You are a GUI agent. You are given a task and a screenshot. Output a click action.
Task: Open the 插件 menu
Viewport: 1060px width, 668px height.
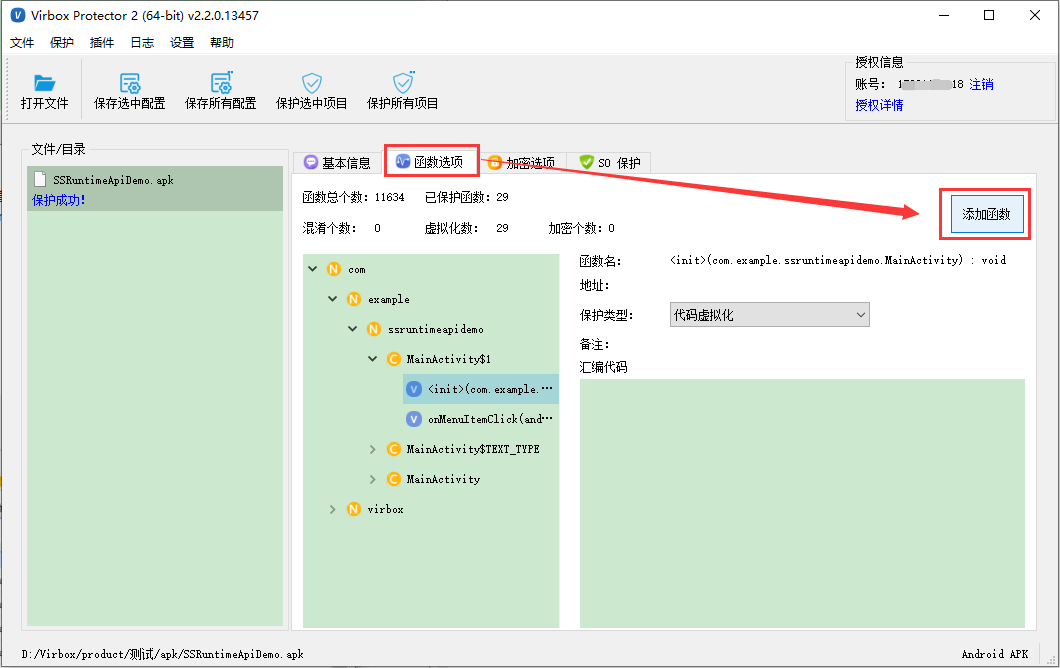click(x=101, y=43)
